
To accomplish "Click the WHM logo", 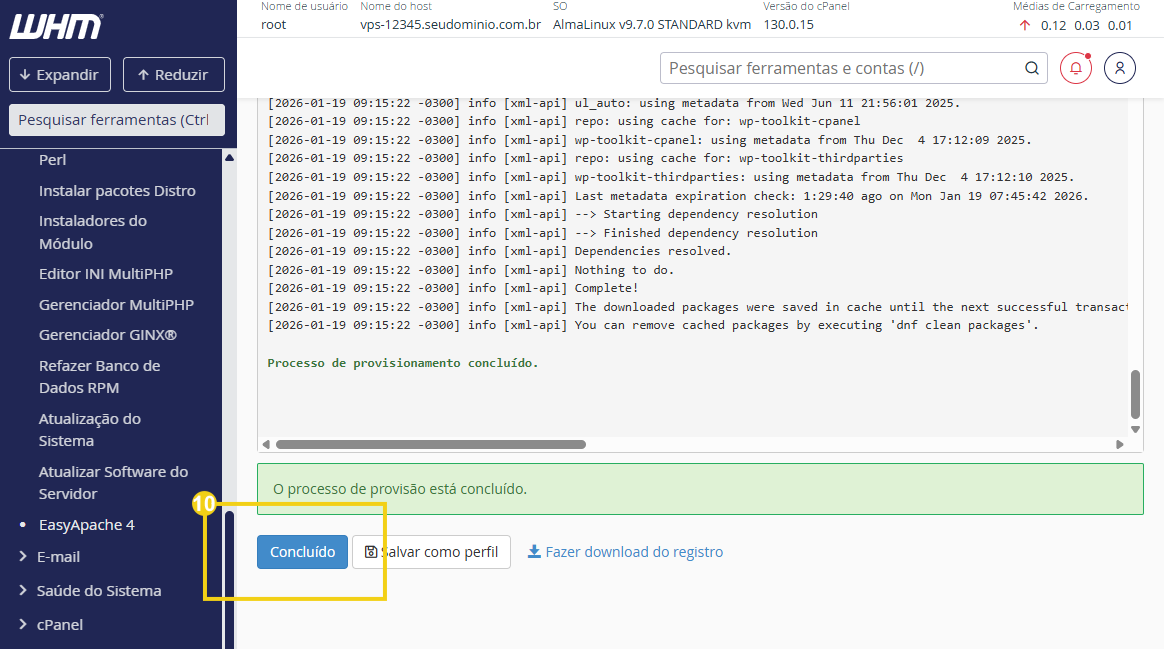I will click(x=56, y=26).
